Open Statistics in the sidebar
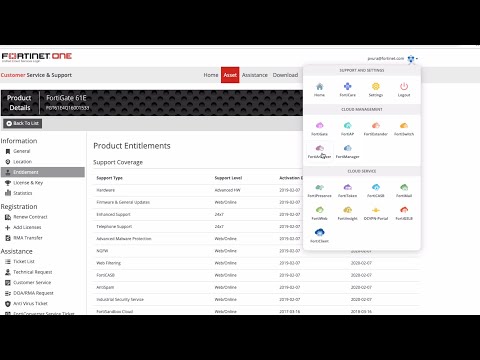The width and height of the screenshot is (480, 360). tap(19, 193)
